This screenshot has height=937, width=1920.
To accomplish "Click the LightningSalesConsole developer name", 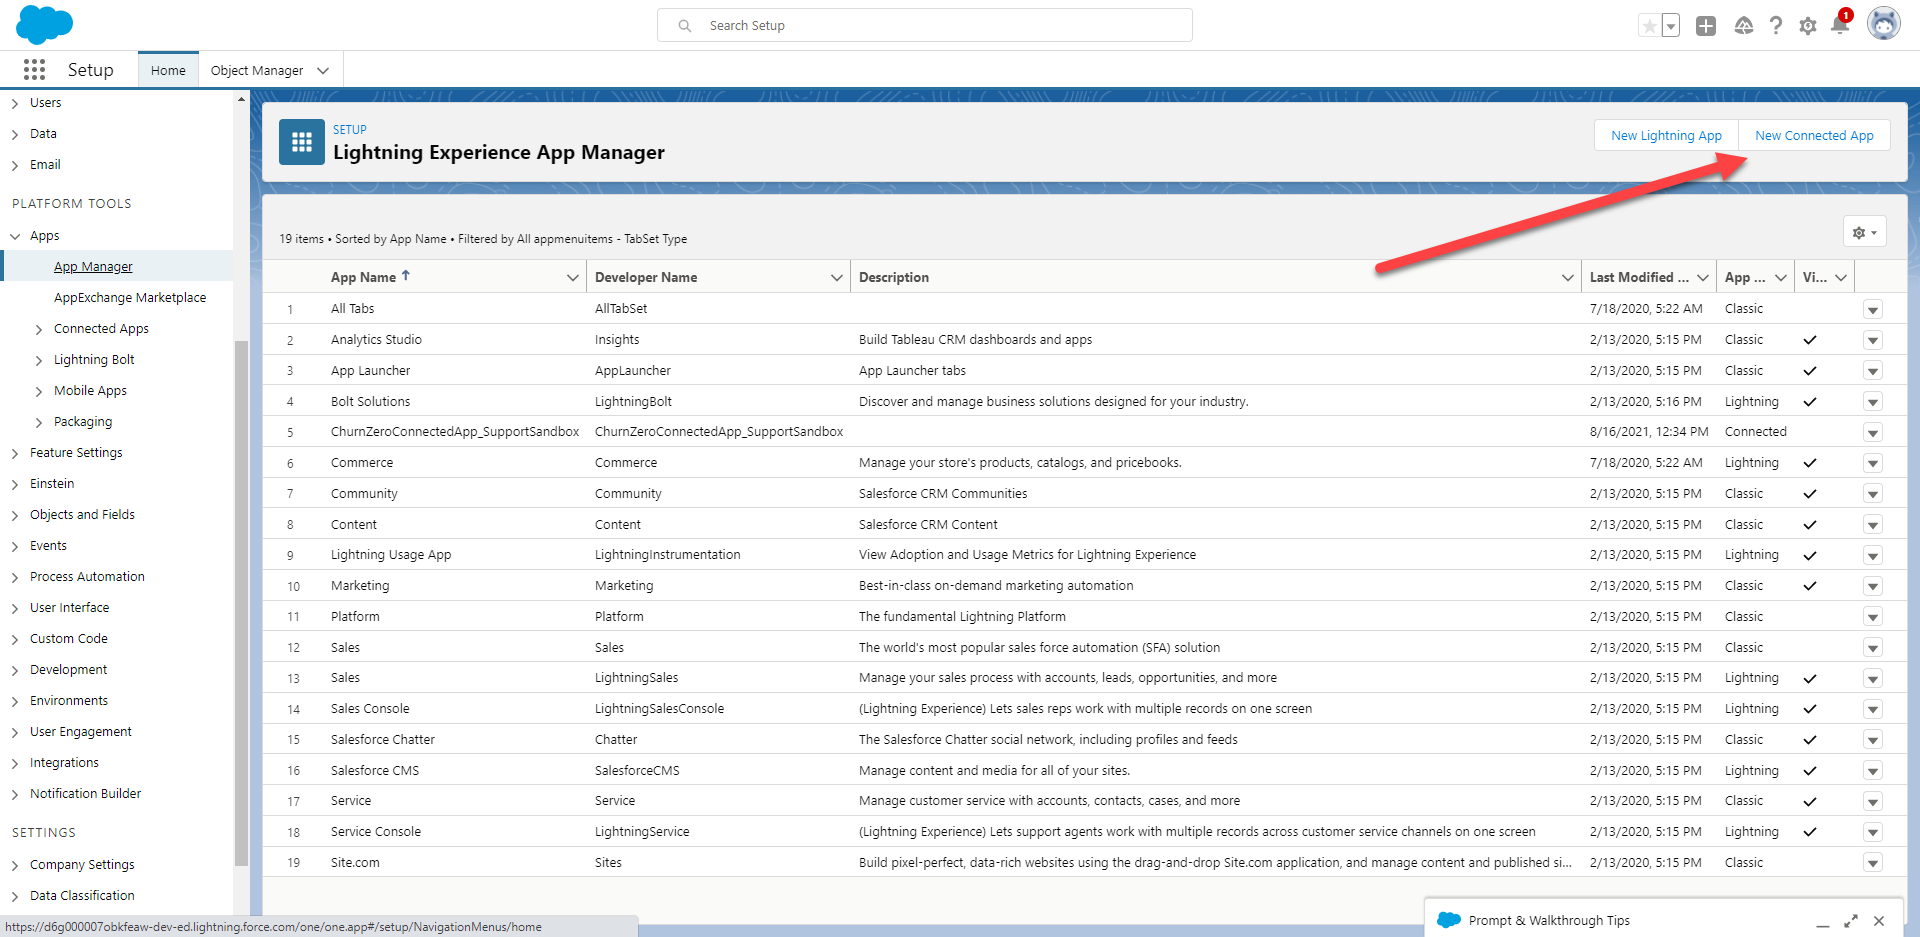I will point(659,709).
